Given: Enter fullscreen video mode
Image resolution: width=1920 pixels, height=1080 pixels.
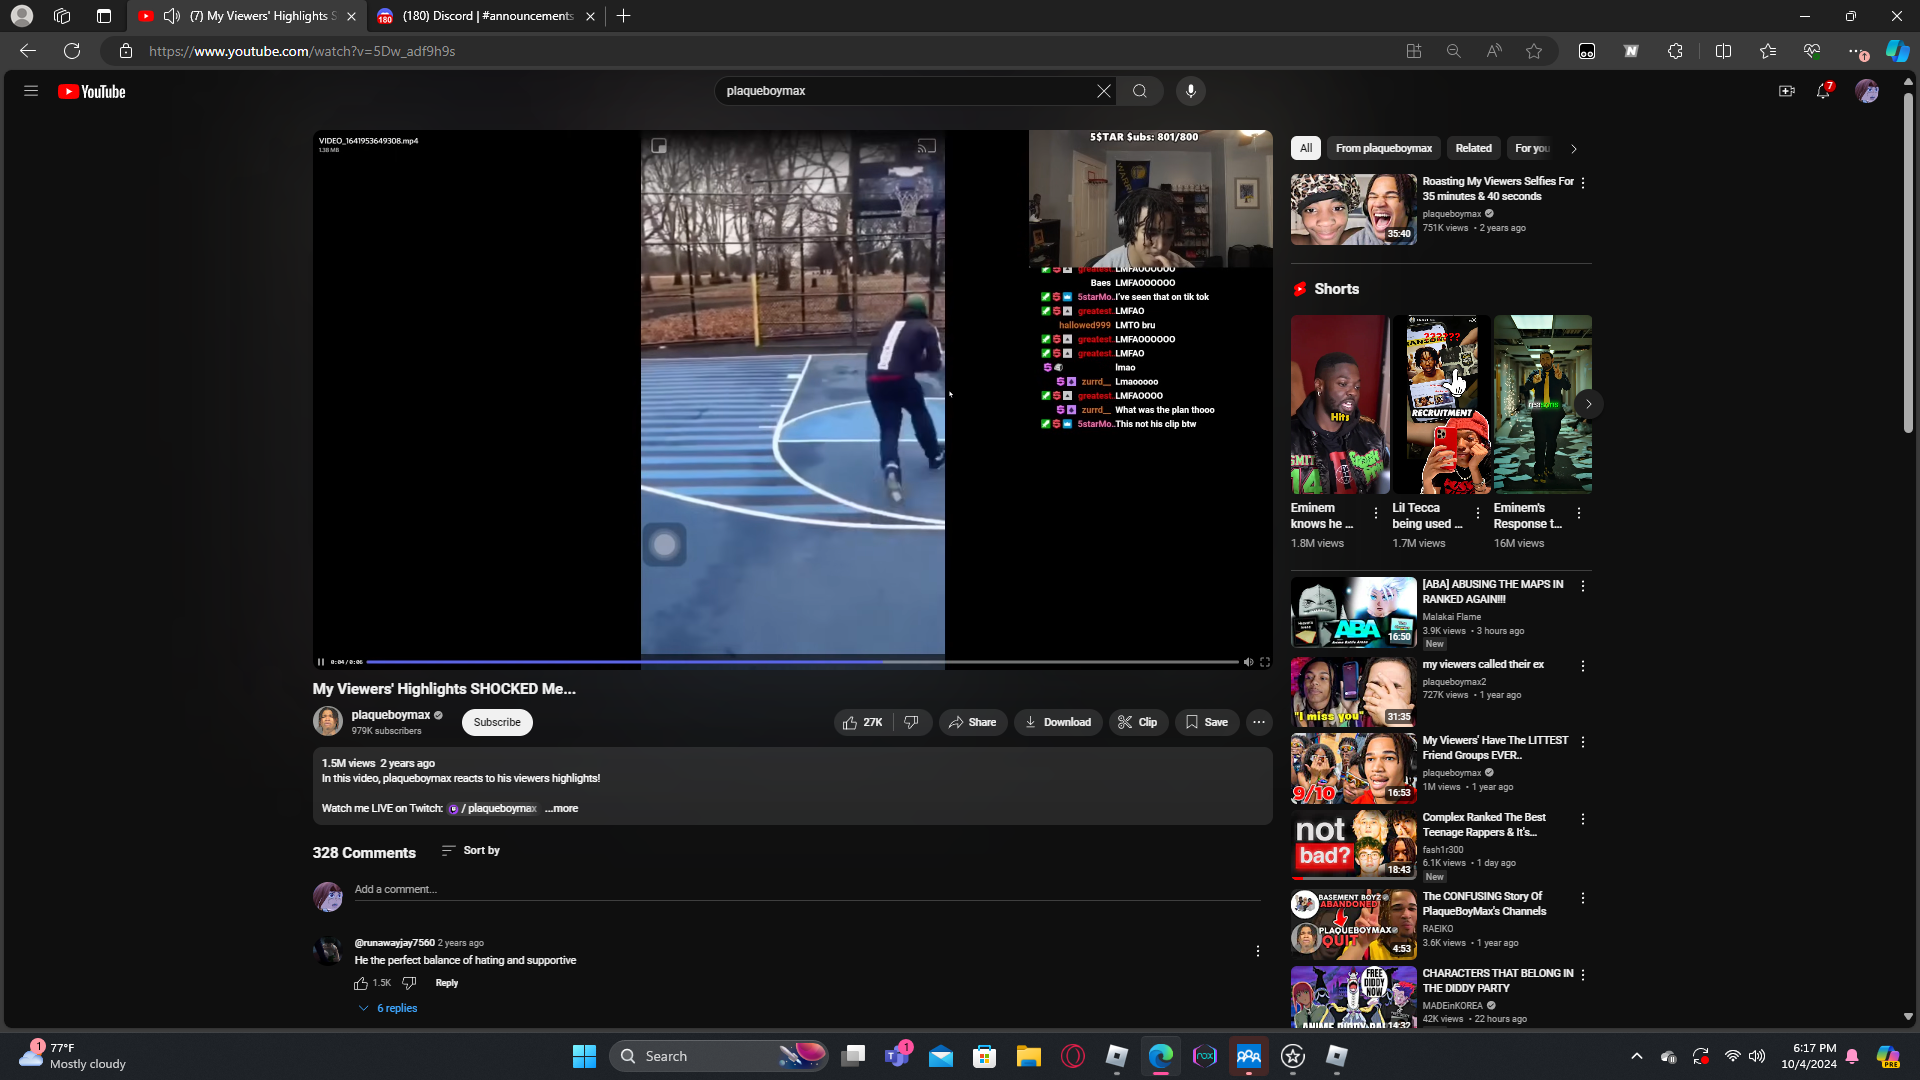Looking at the screenshot, I should point(1265,662).
